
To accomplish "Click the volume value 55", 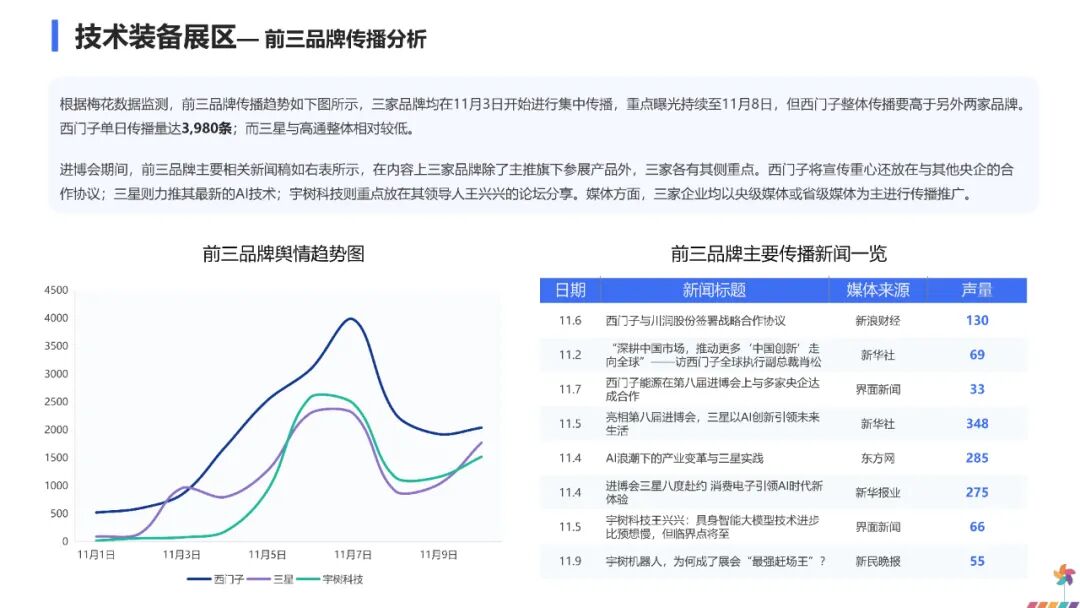I will tap(977, 561).
